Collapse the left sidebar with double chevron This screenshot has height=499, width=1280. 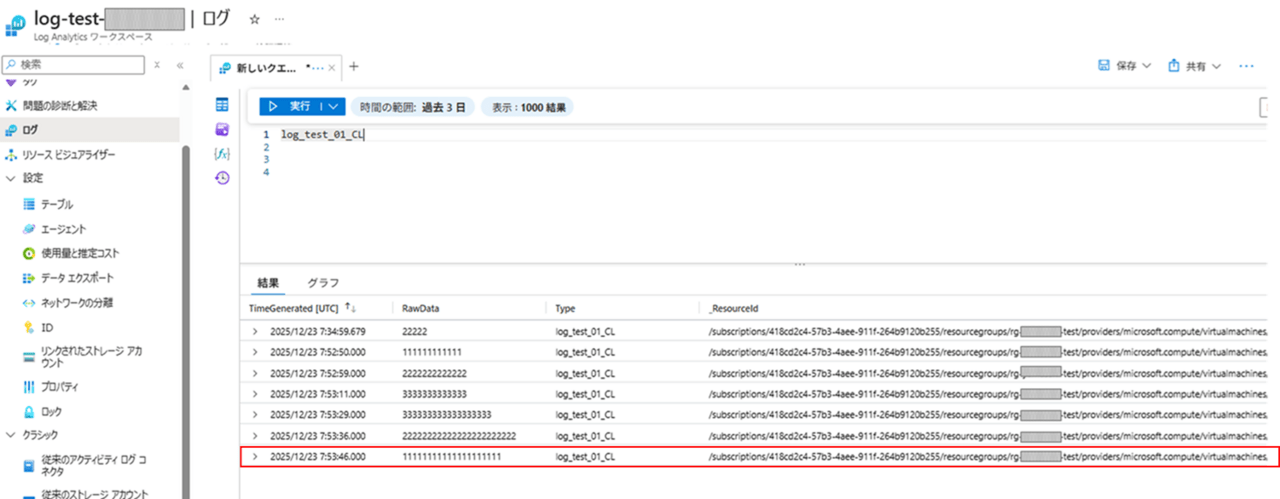[180, 64]
